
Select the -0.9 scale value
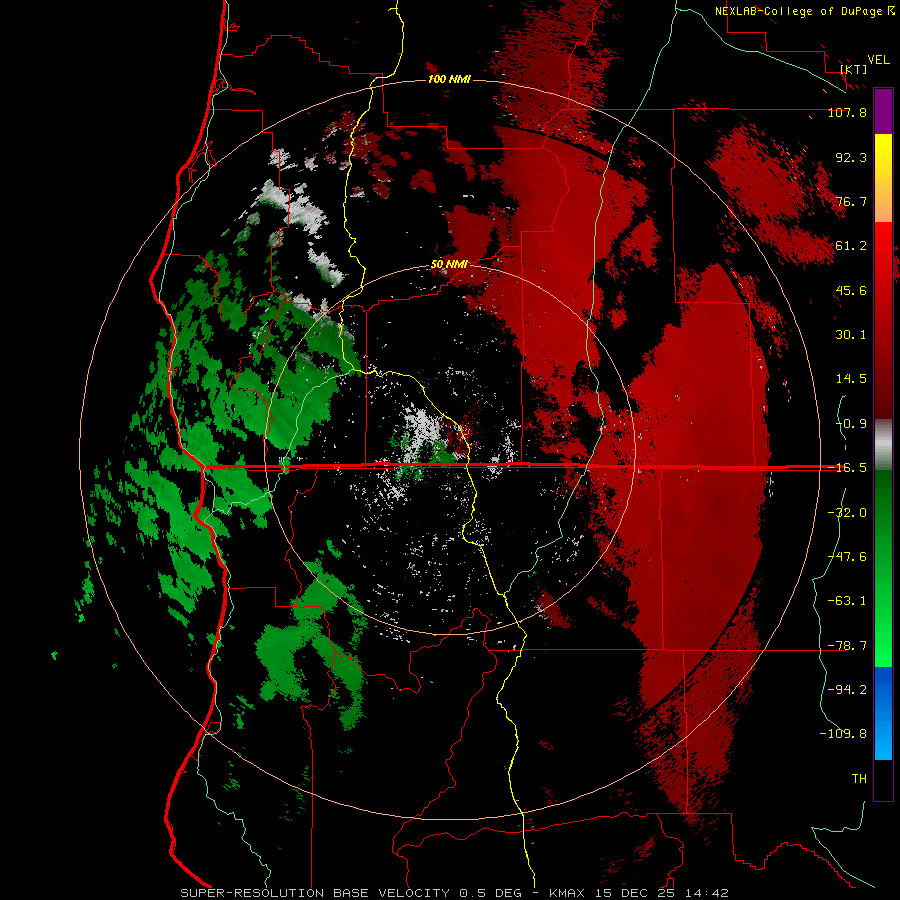click(851, 424)
